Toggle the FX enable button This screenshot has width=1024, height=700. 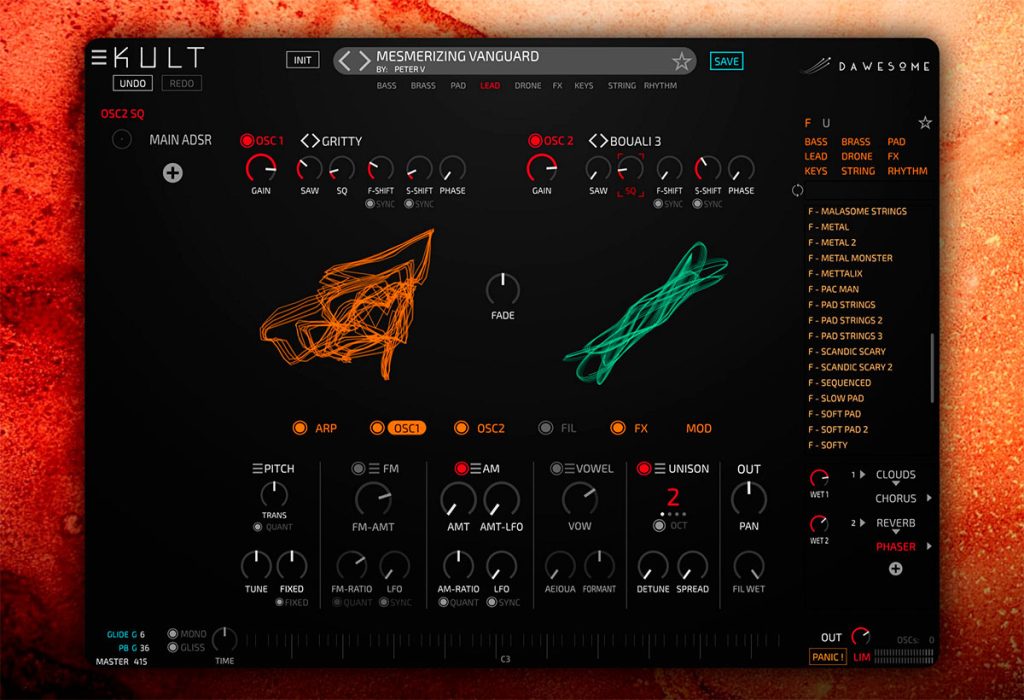[617, 428]
